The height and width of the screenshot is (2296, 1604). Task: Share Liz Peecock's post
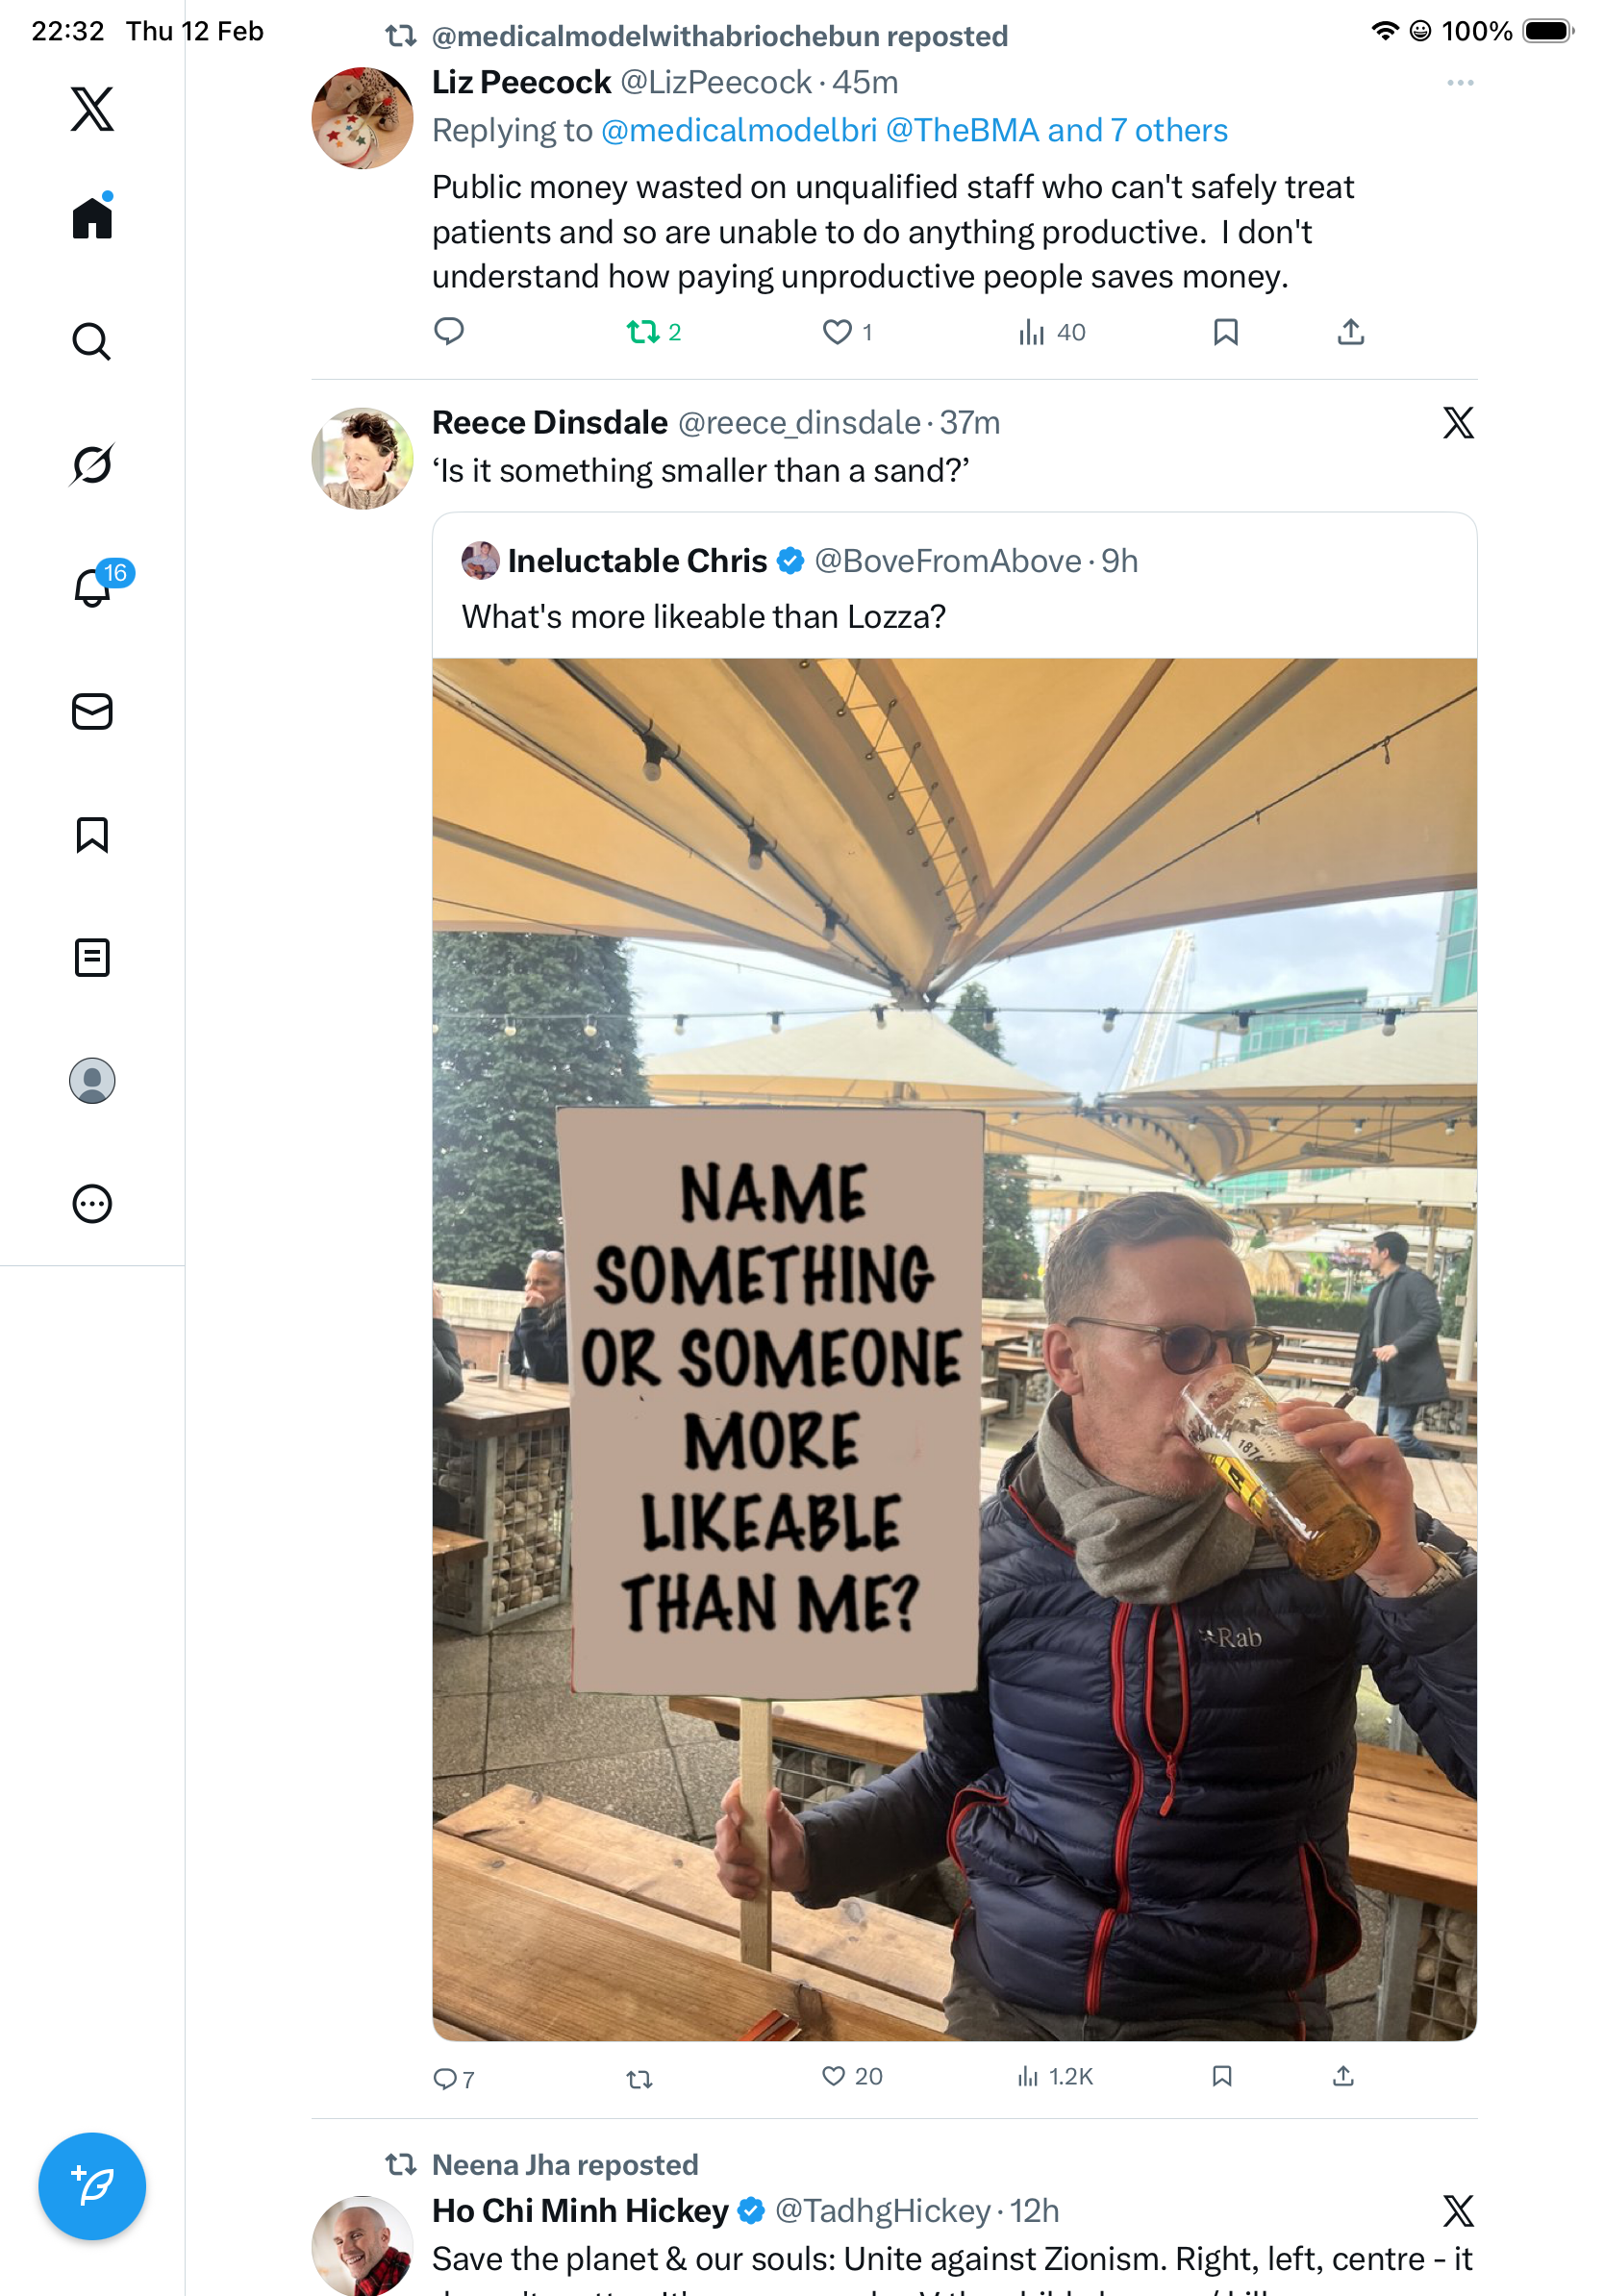coord(1350,332)
